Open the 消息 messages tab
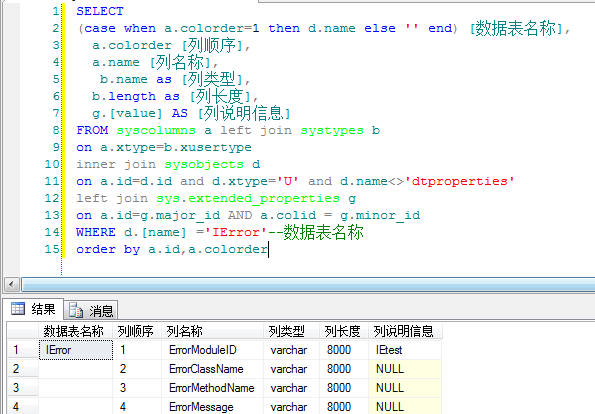The height and width of the screenshot is (414, 595). 91,310
